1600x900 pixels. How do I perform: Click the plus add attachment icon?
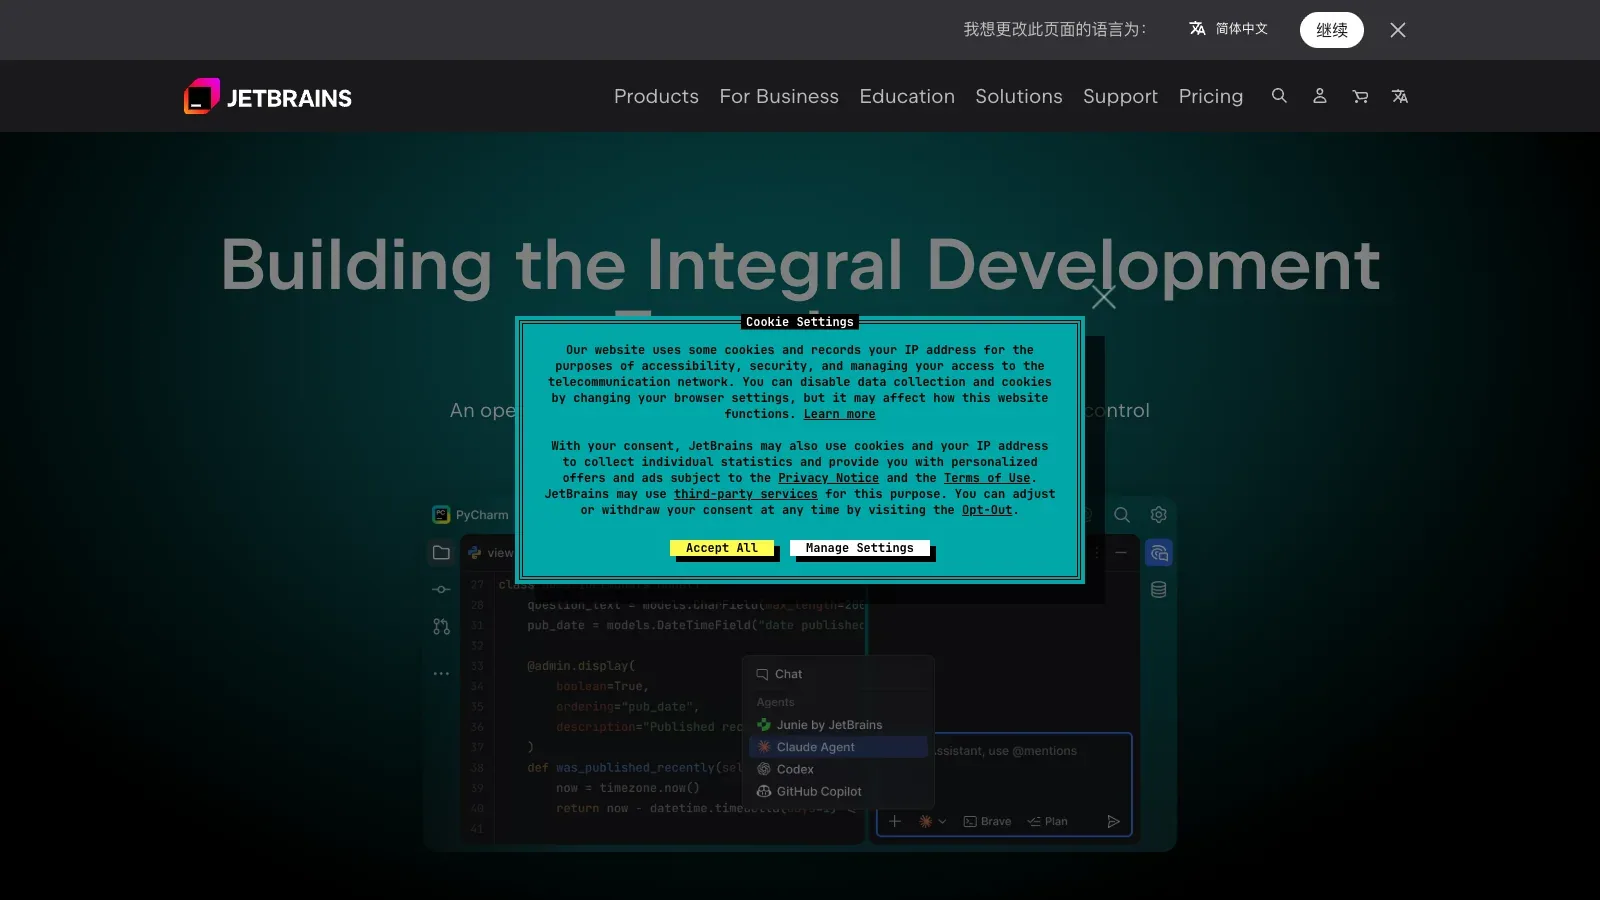click(x=895, y=821)
